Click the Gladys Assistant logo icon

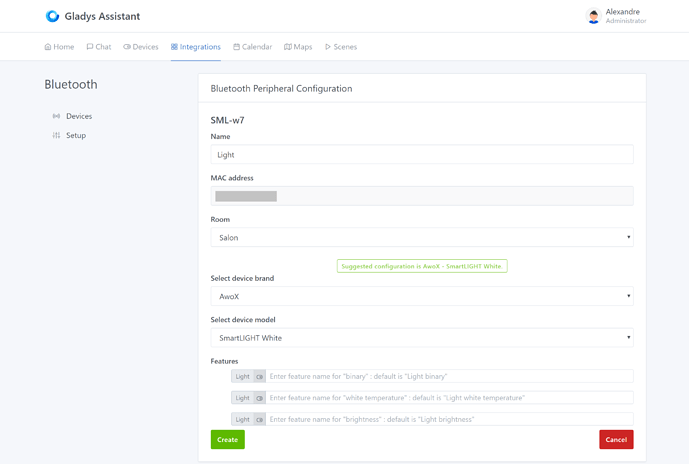click(52, 16)
